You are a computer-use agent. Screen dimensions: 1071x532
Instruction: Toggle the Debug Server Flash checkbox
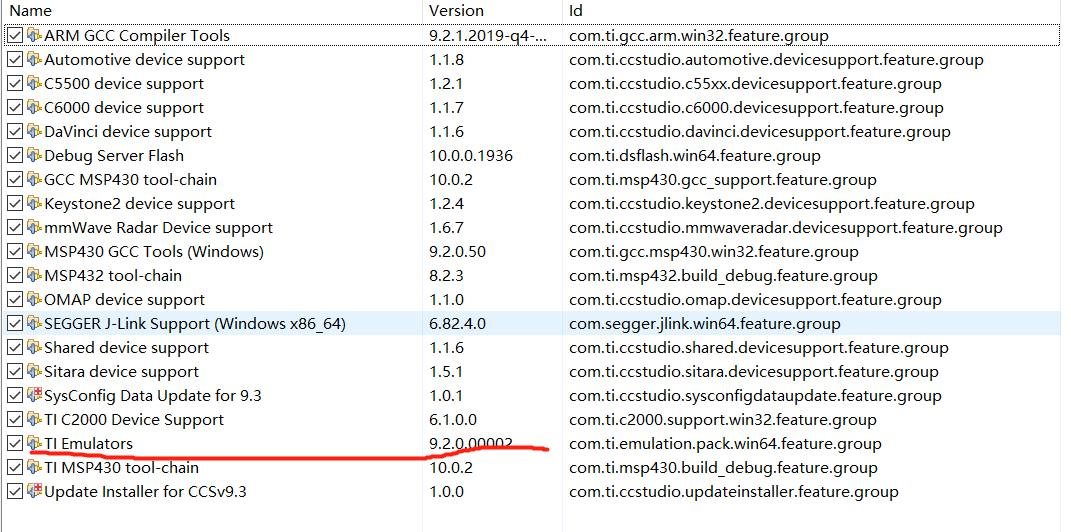tap(14, 155)
